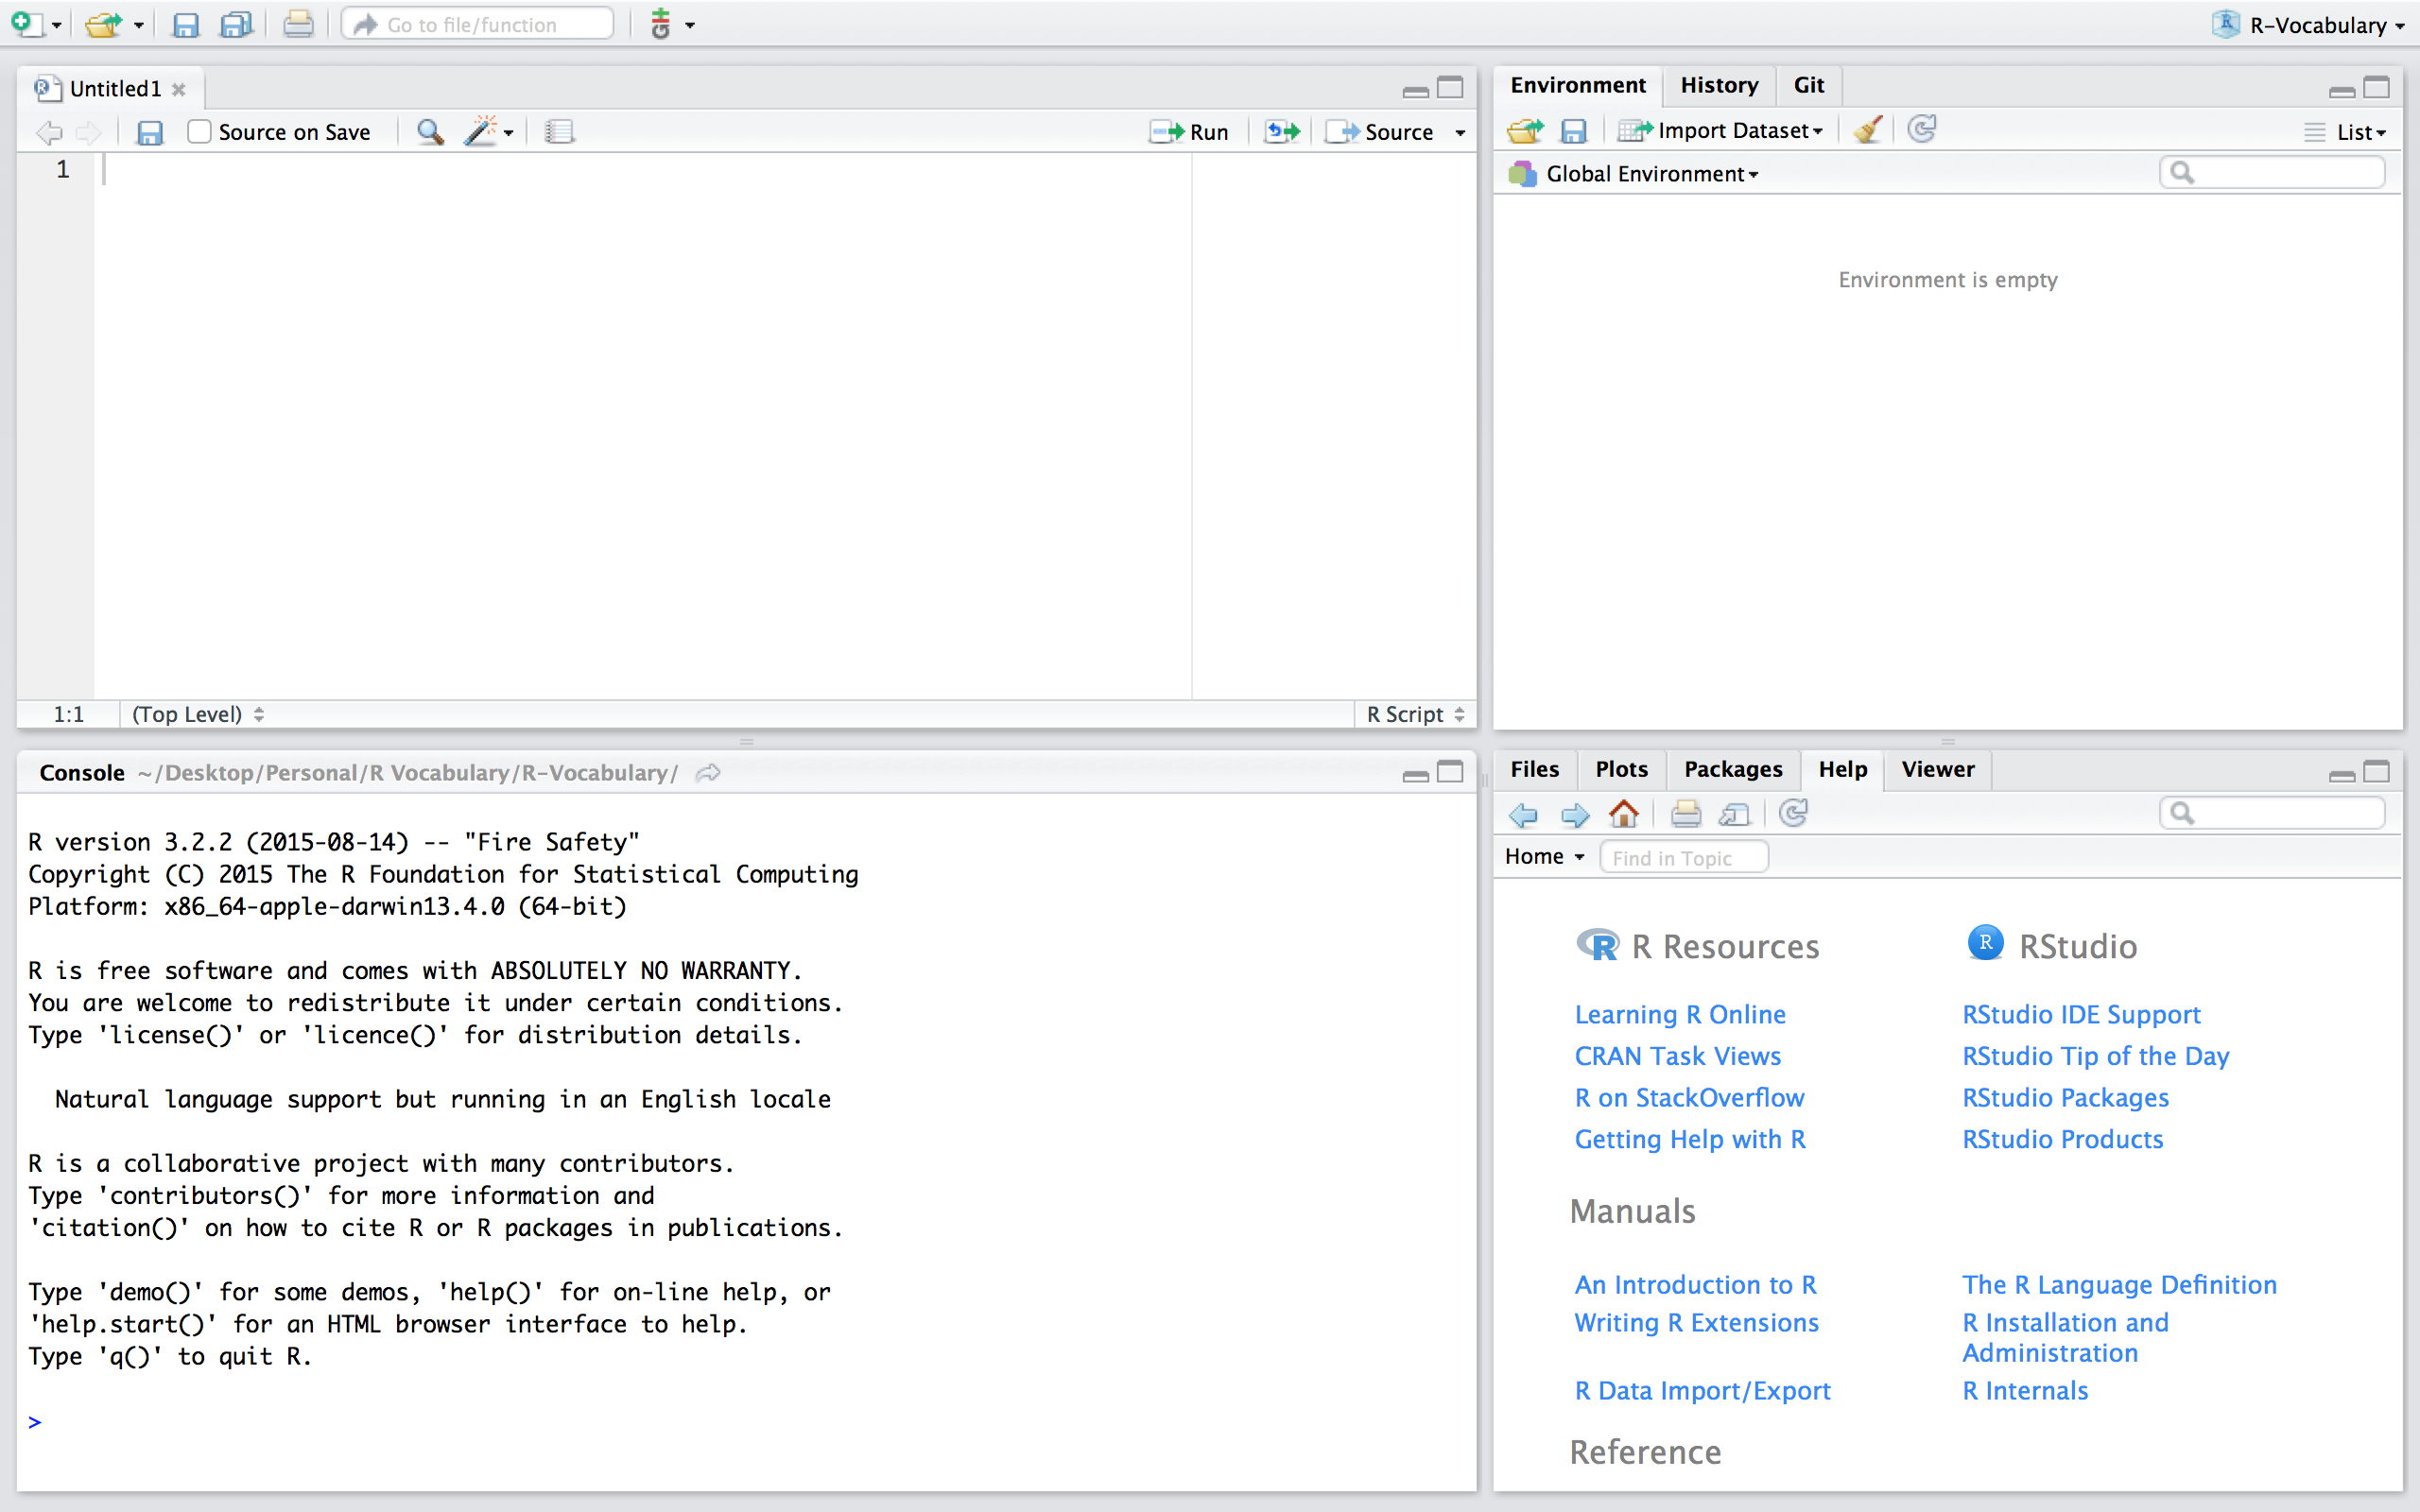Open the CRAN Task Views link

click(1678, 1056)
